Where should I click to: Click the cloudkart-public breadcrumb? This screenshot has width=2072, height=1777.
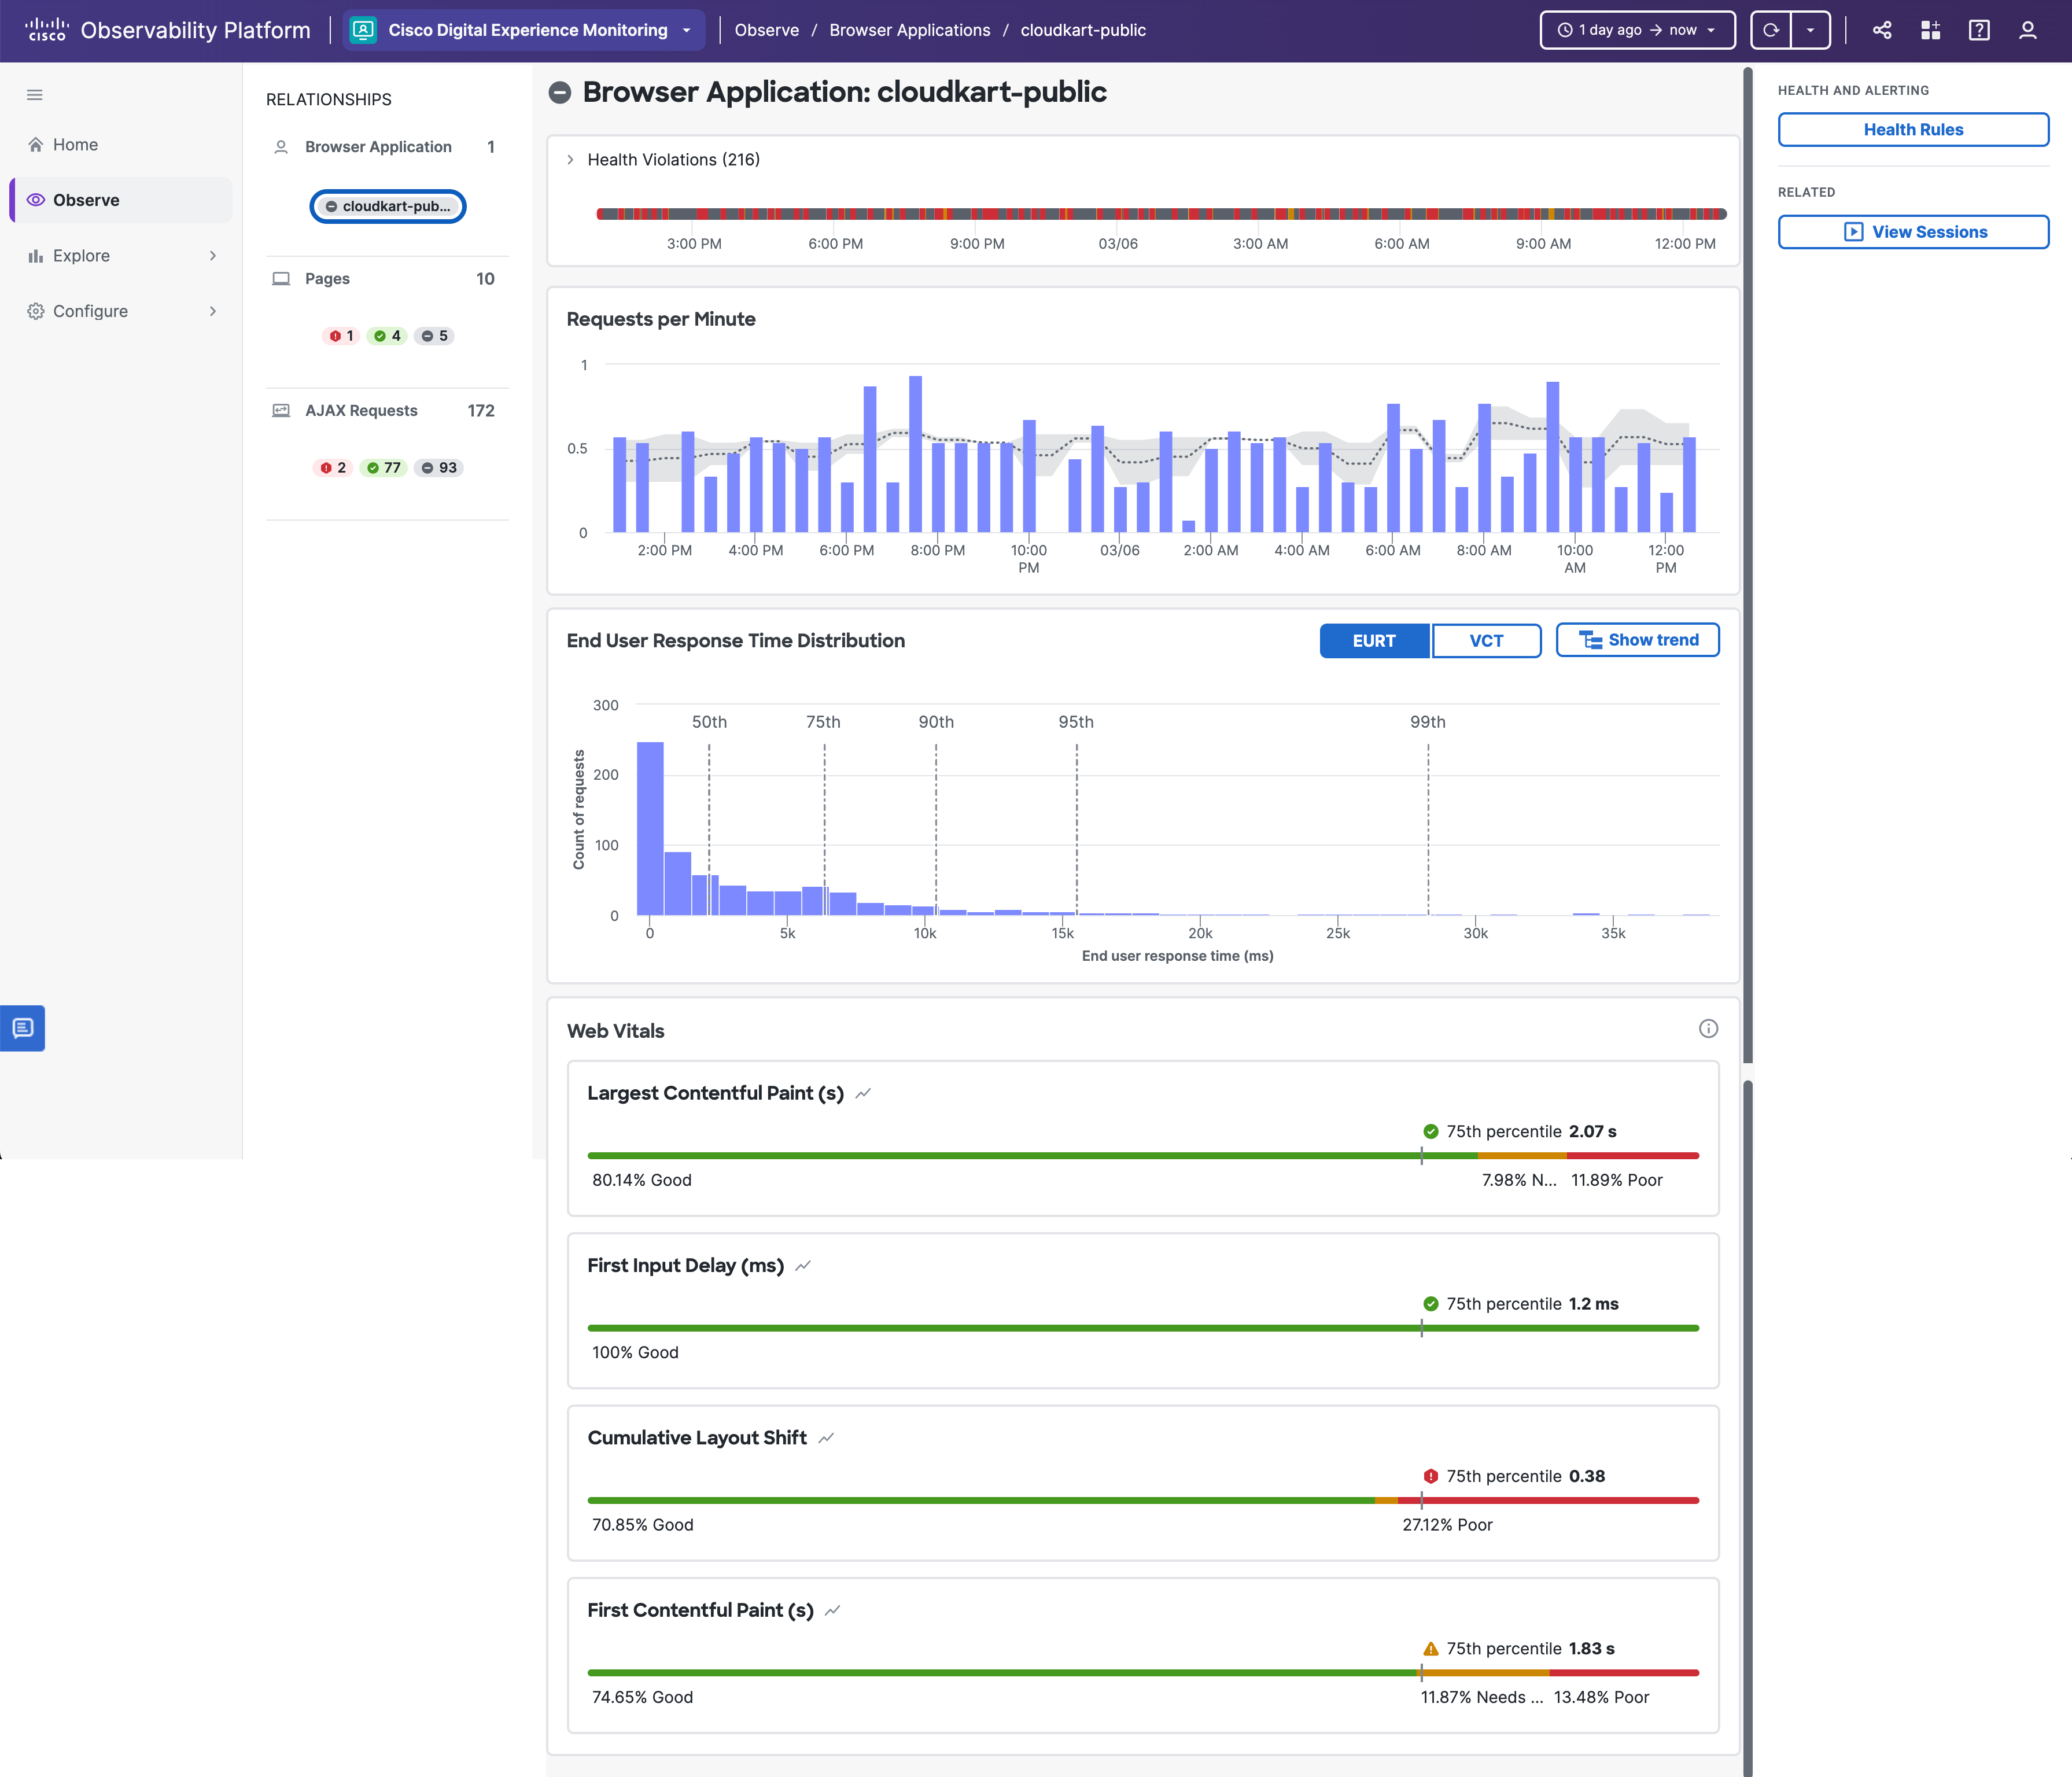(x=1083, y=30)
